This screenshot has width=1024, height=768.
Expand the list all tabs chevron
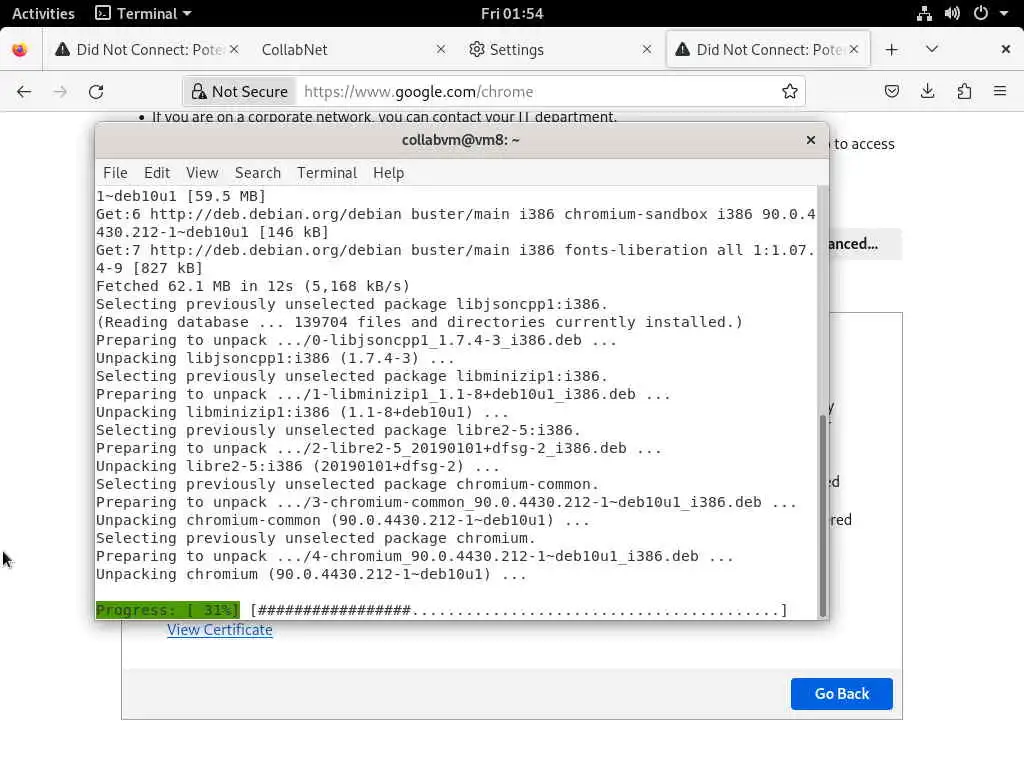coord(932,50)
